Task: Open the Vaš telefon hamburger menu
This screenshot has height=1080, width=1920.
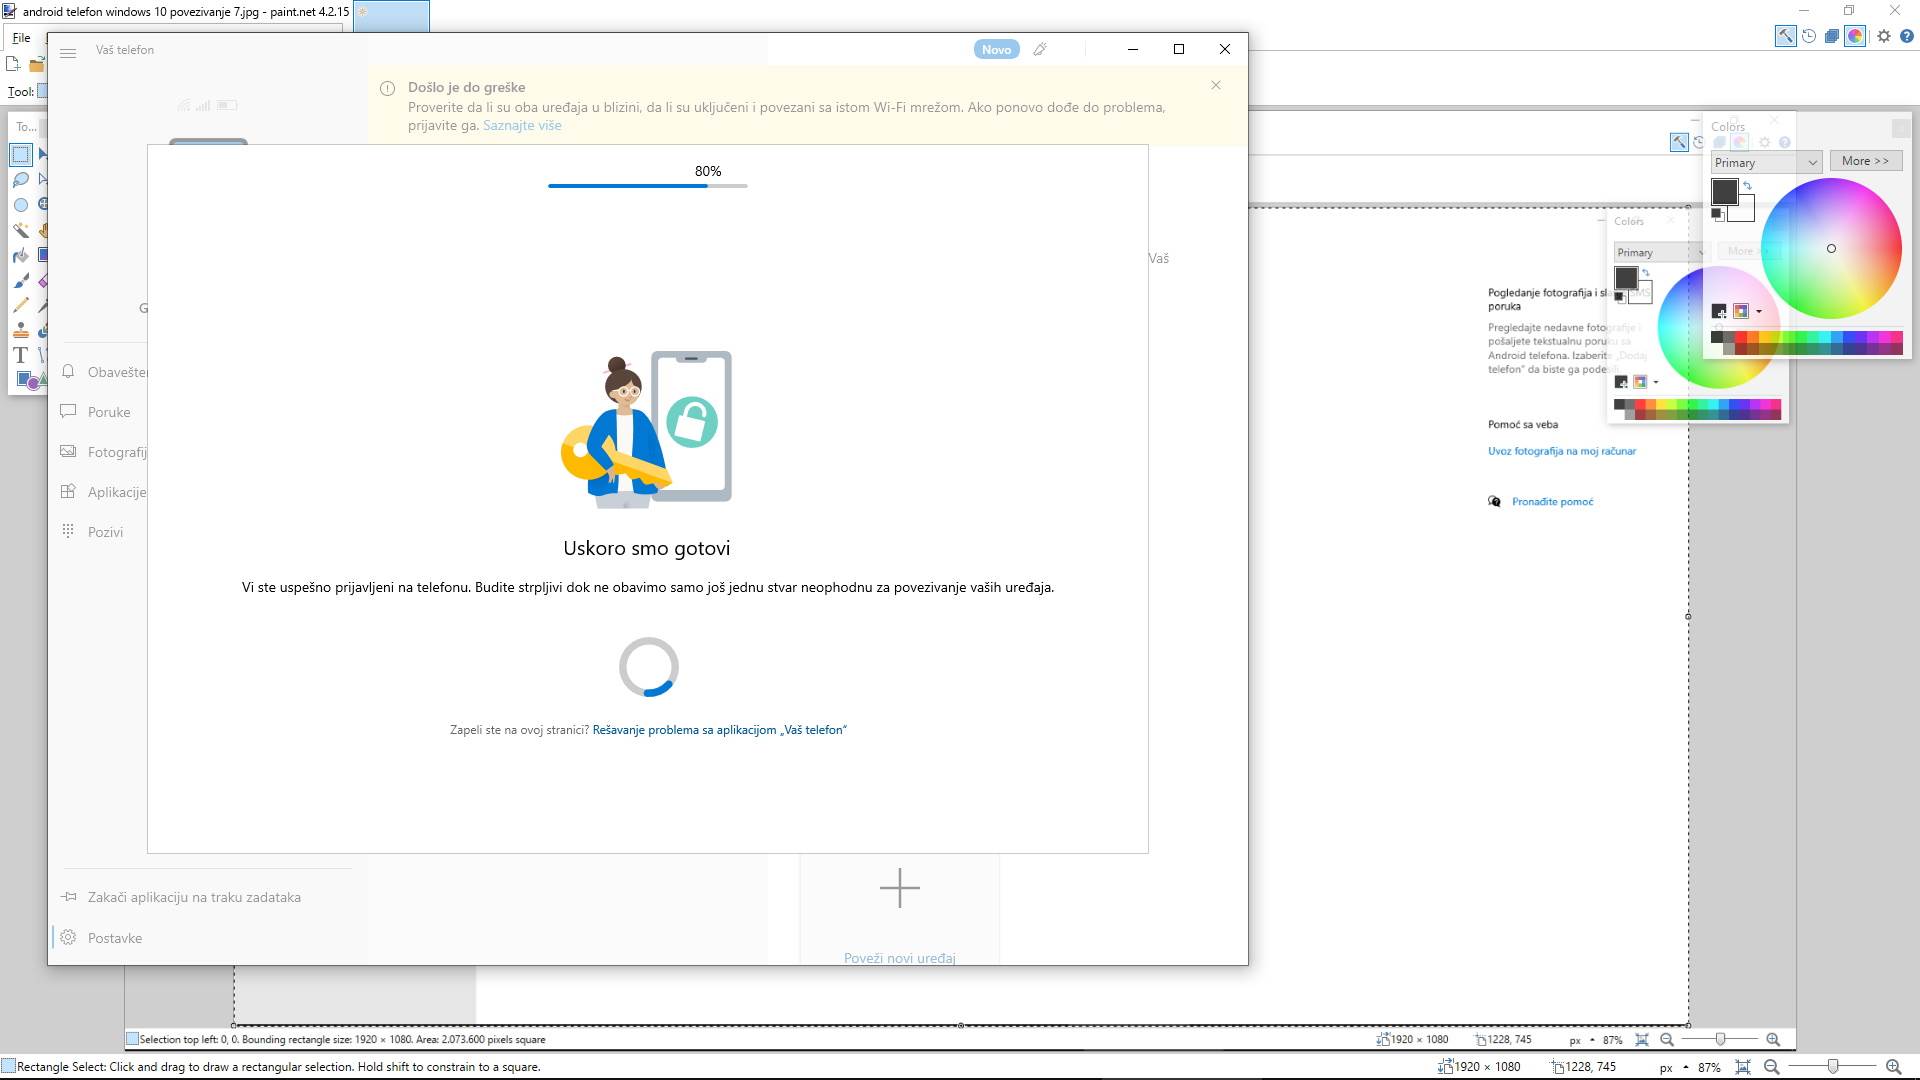Action: pyautogui.click(x=69, y=53)
